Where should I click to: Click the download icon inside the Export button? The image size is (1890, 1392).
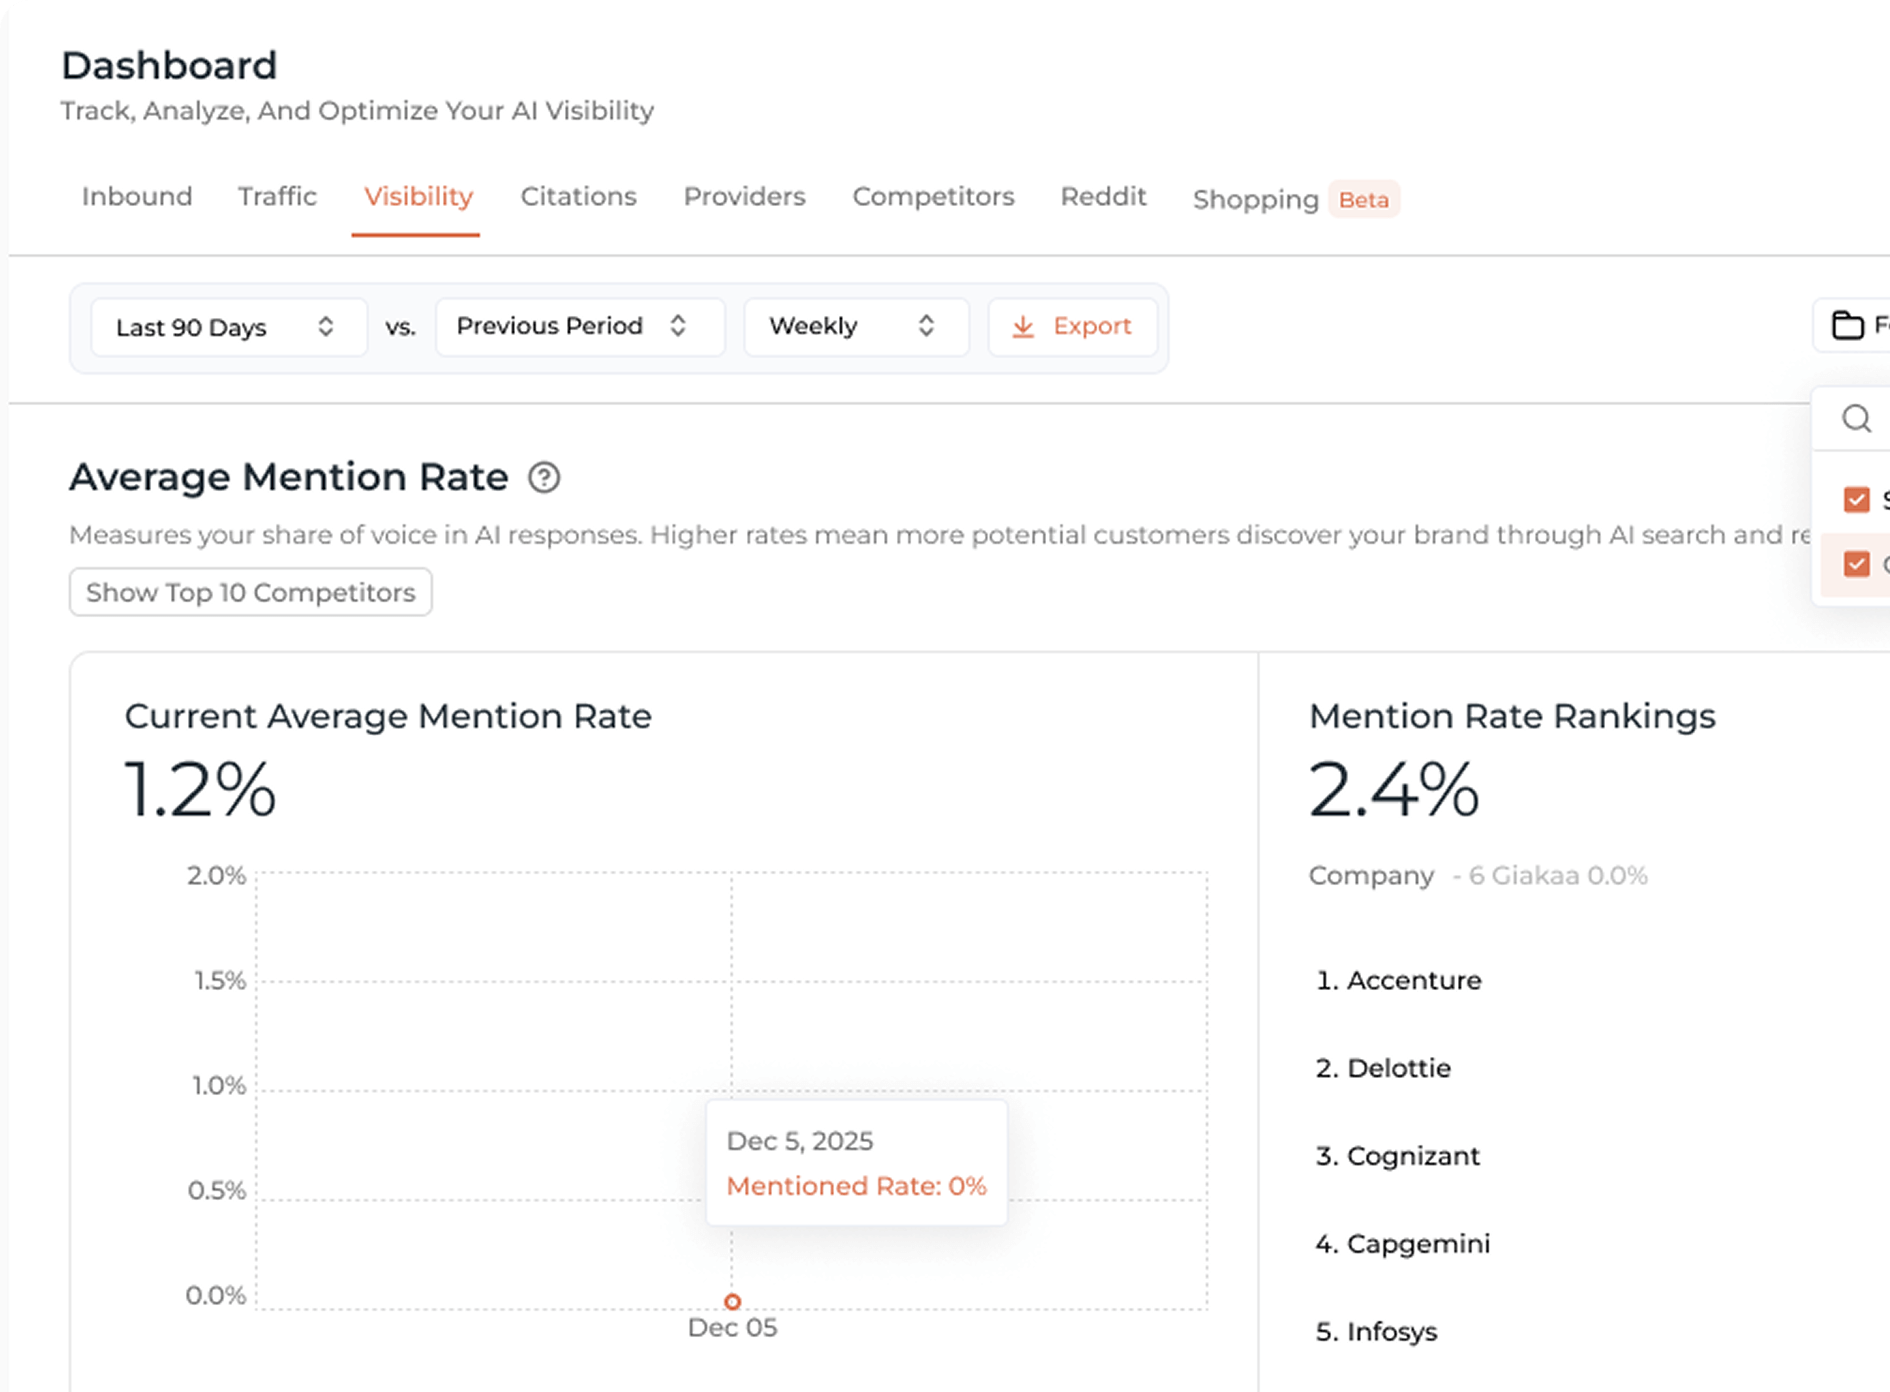pyautogui.click(x=1023, y=326)
